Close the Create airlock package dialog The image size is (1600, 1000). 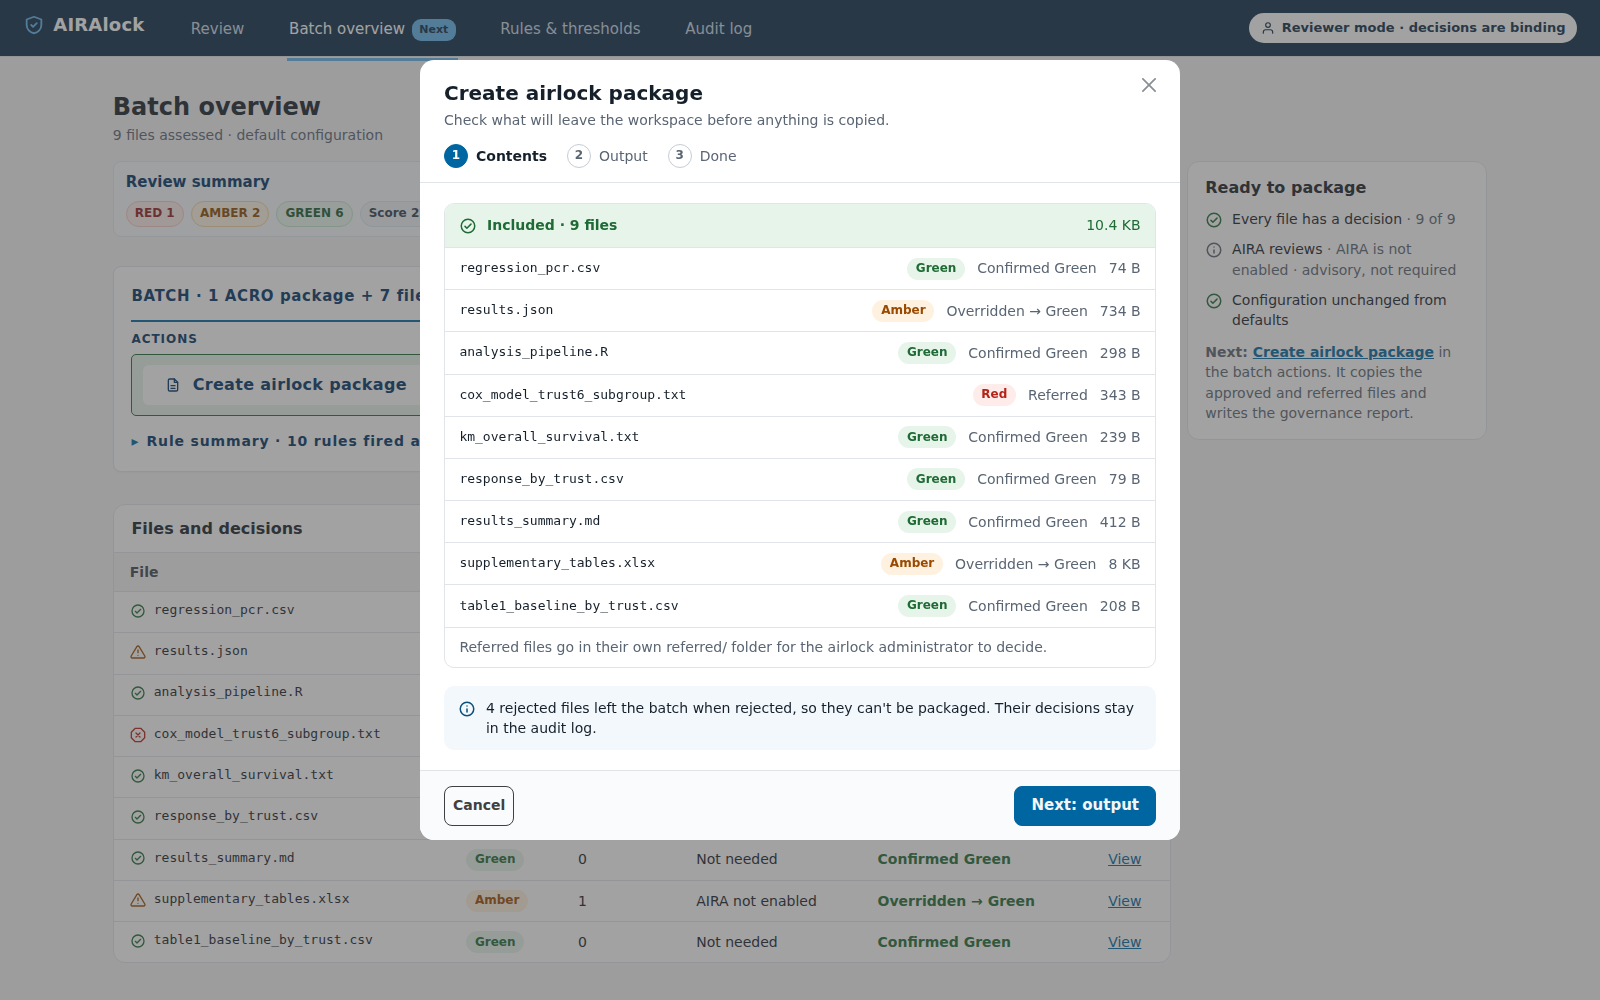(1149, 85)
